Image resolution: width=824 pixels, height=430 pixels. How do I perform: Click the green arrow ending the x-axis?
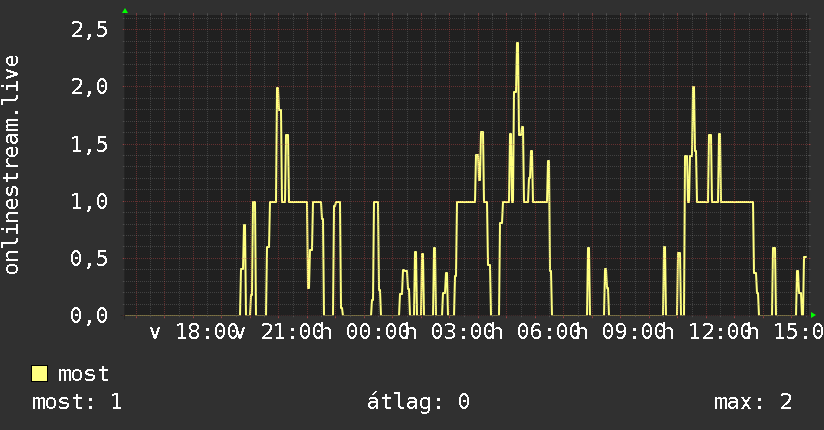[813, 315]
